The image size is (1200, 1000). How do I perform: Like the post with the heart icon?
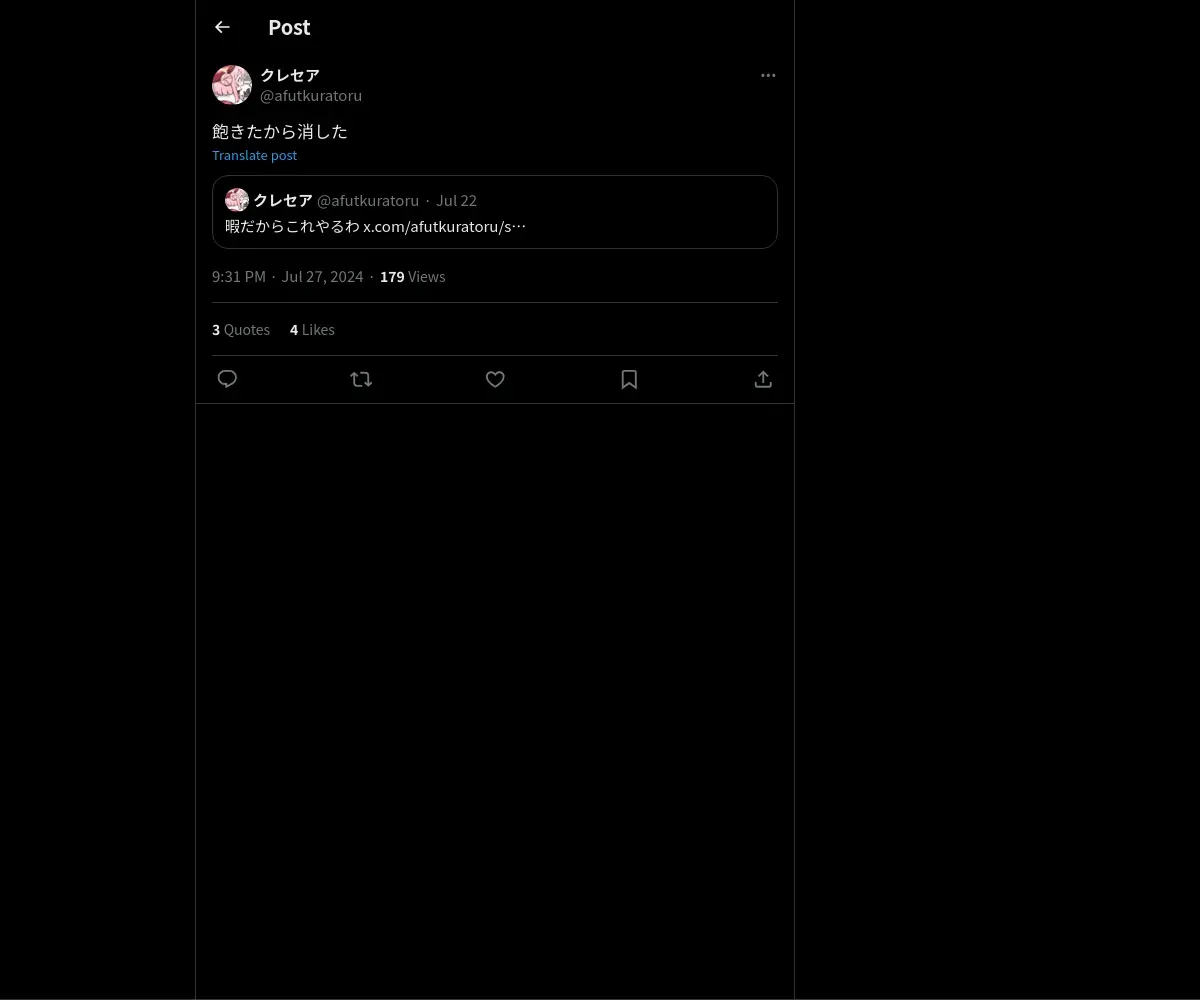point(495,379)
